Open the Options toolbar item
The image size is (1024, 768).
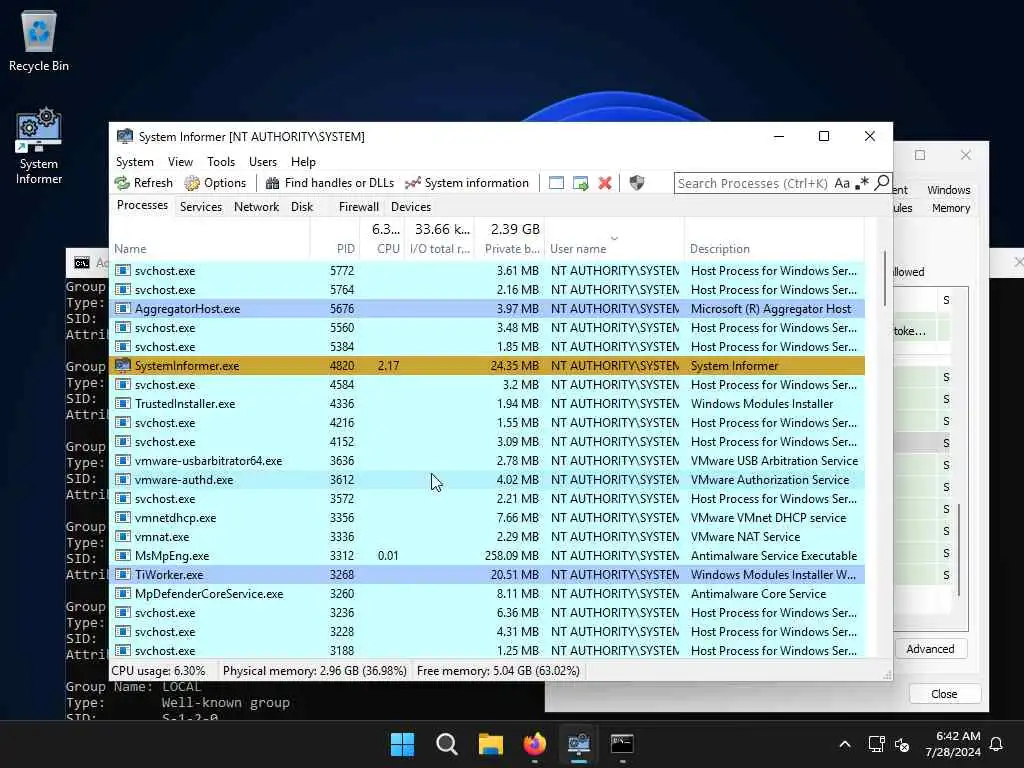pyautogui.click(x=216, y=183)
